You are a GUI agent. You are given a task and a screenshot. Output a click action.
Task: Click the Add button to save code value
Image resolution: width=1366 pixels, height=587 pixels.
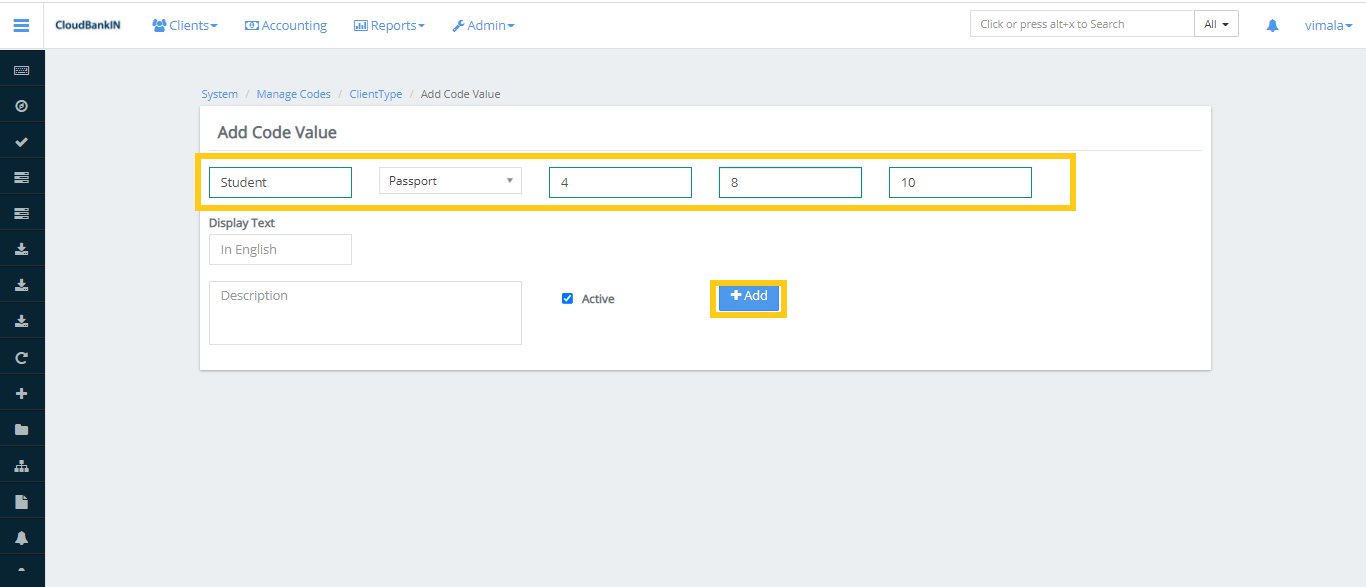point(748,296)
